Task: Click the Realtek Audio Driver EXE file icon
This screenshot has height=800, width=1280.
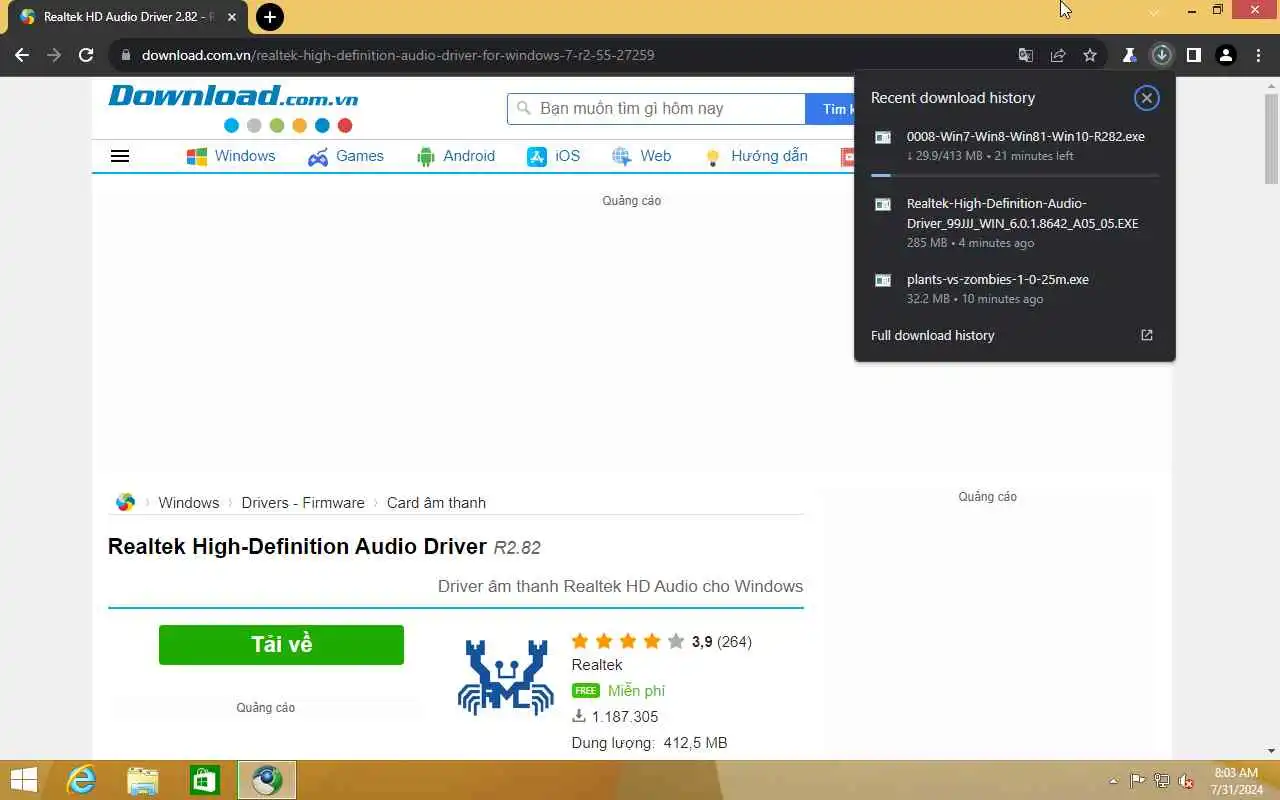Action: [883, 204]
